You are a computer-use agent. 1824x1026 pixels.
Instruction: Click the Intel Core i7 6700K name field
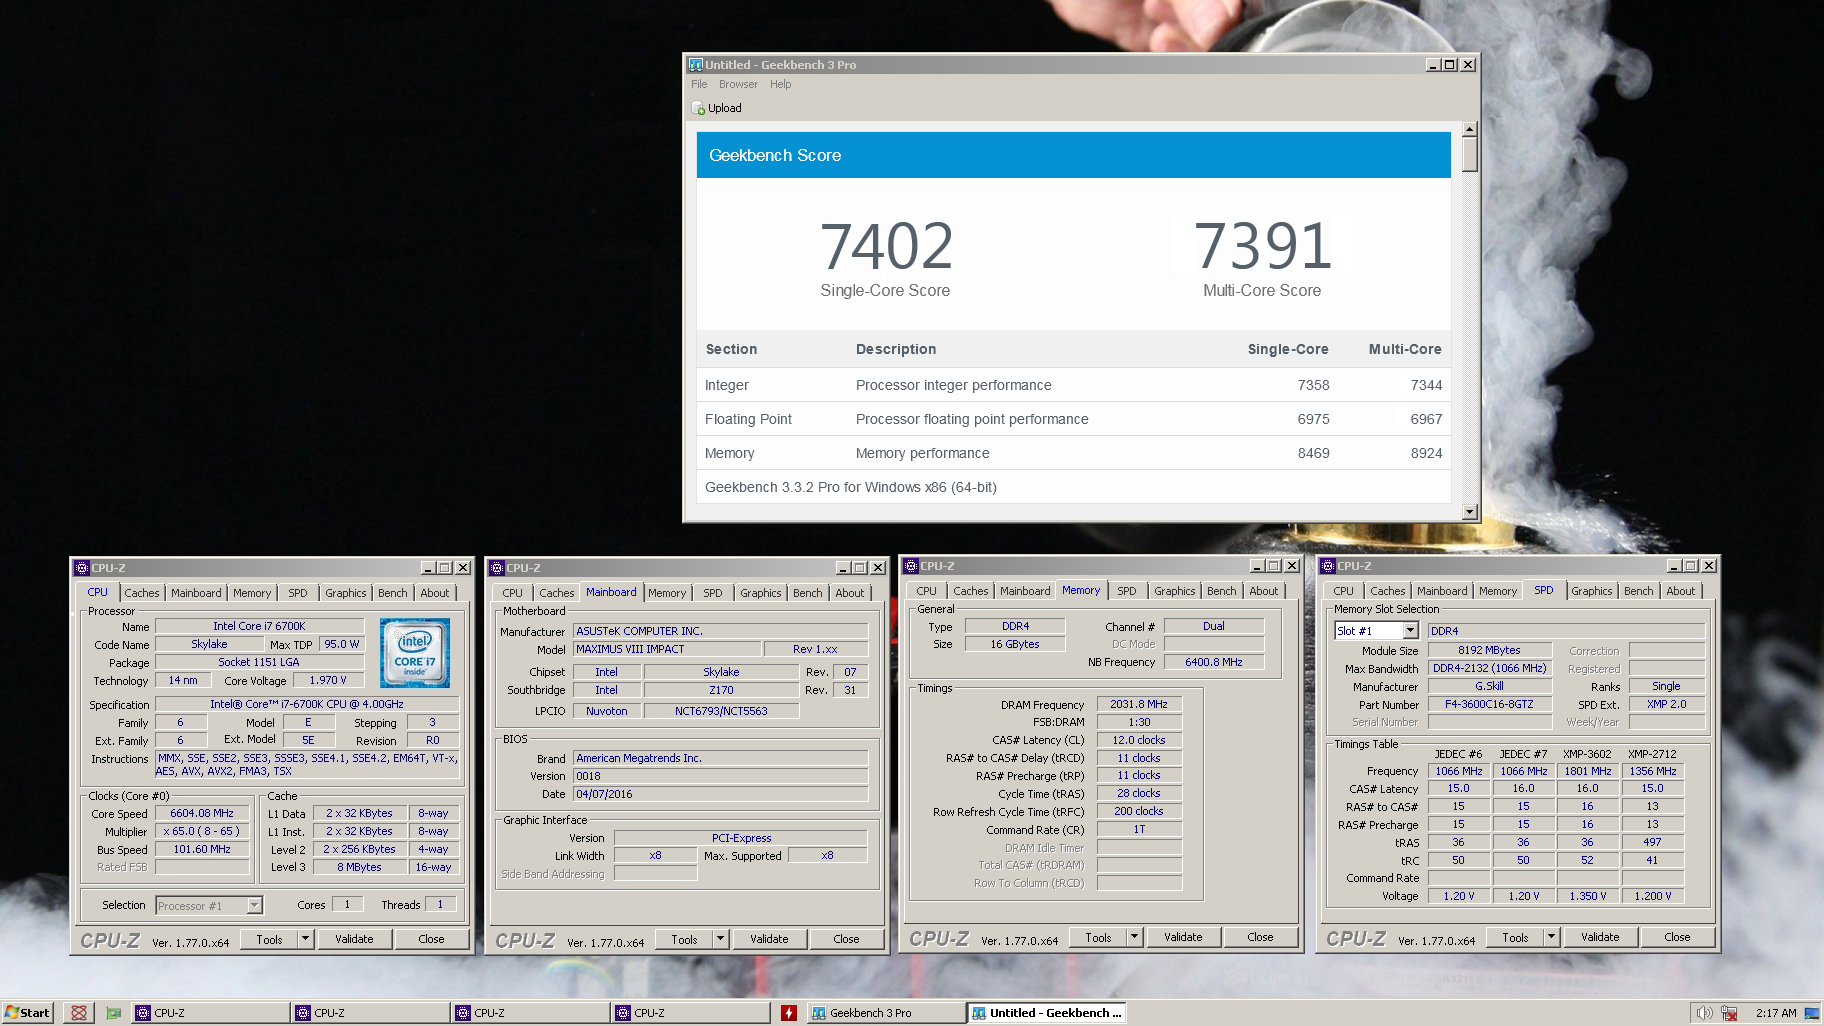(x=259, y=626)
